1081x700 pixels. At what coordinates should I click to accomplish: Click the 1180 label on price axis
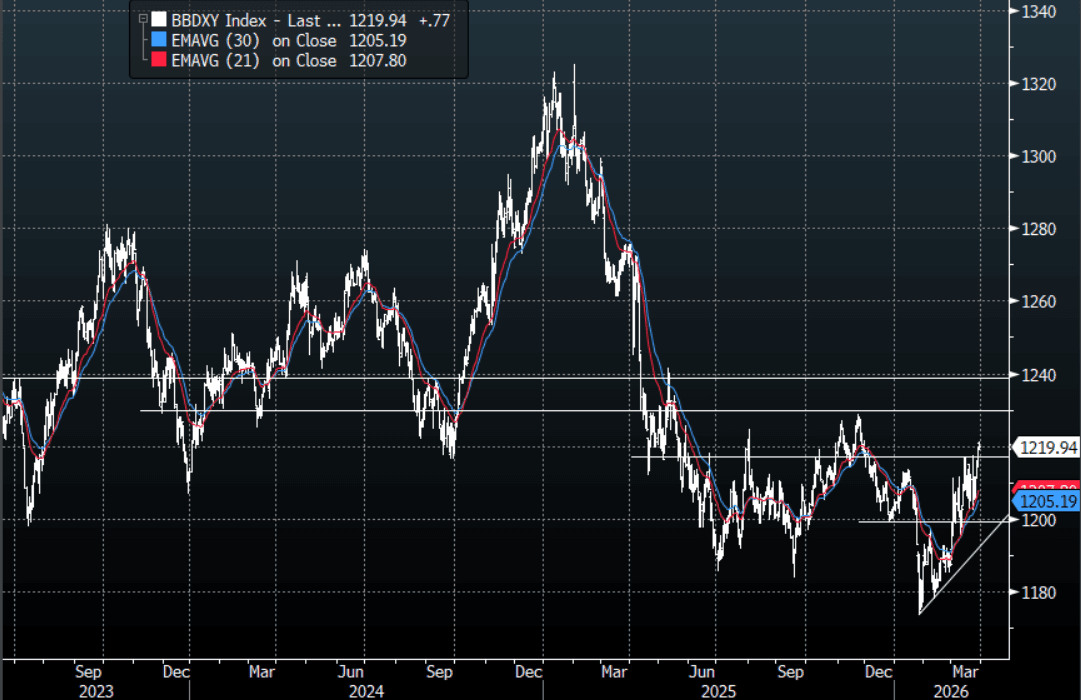pos(1040,593)
